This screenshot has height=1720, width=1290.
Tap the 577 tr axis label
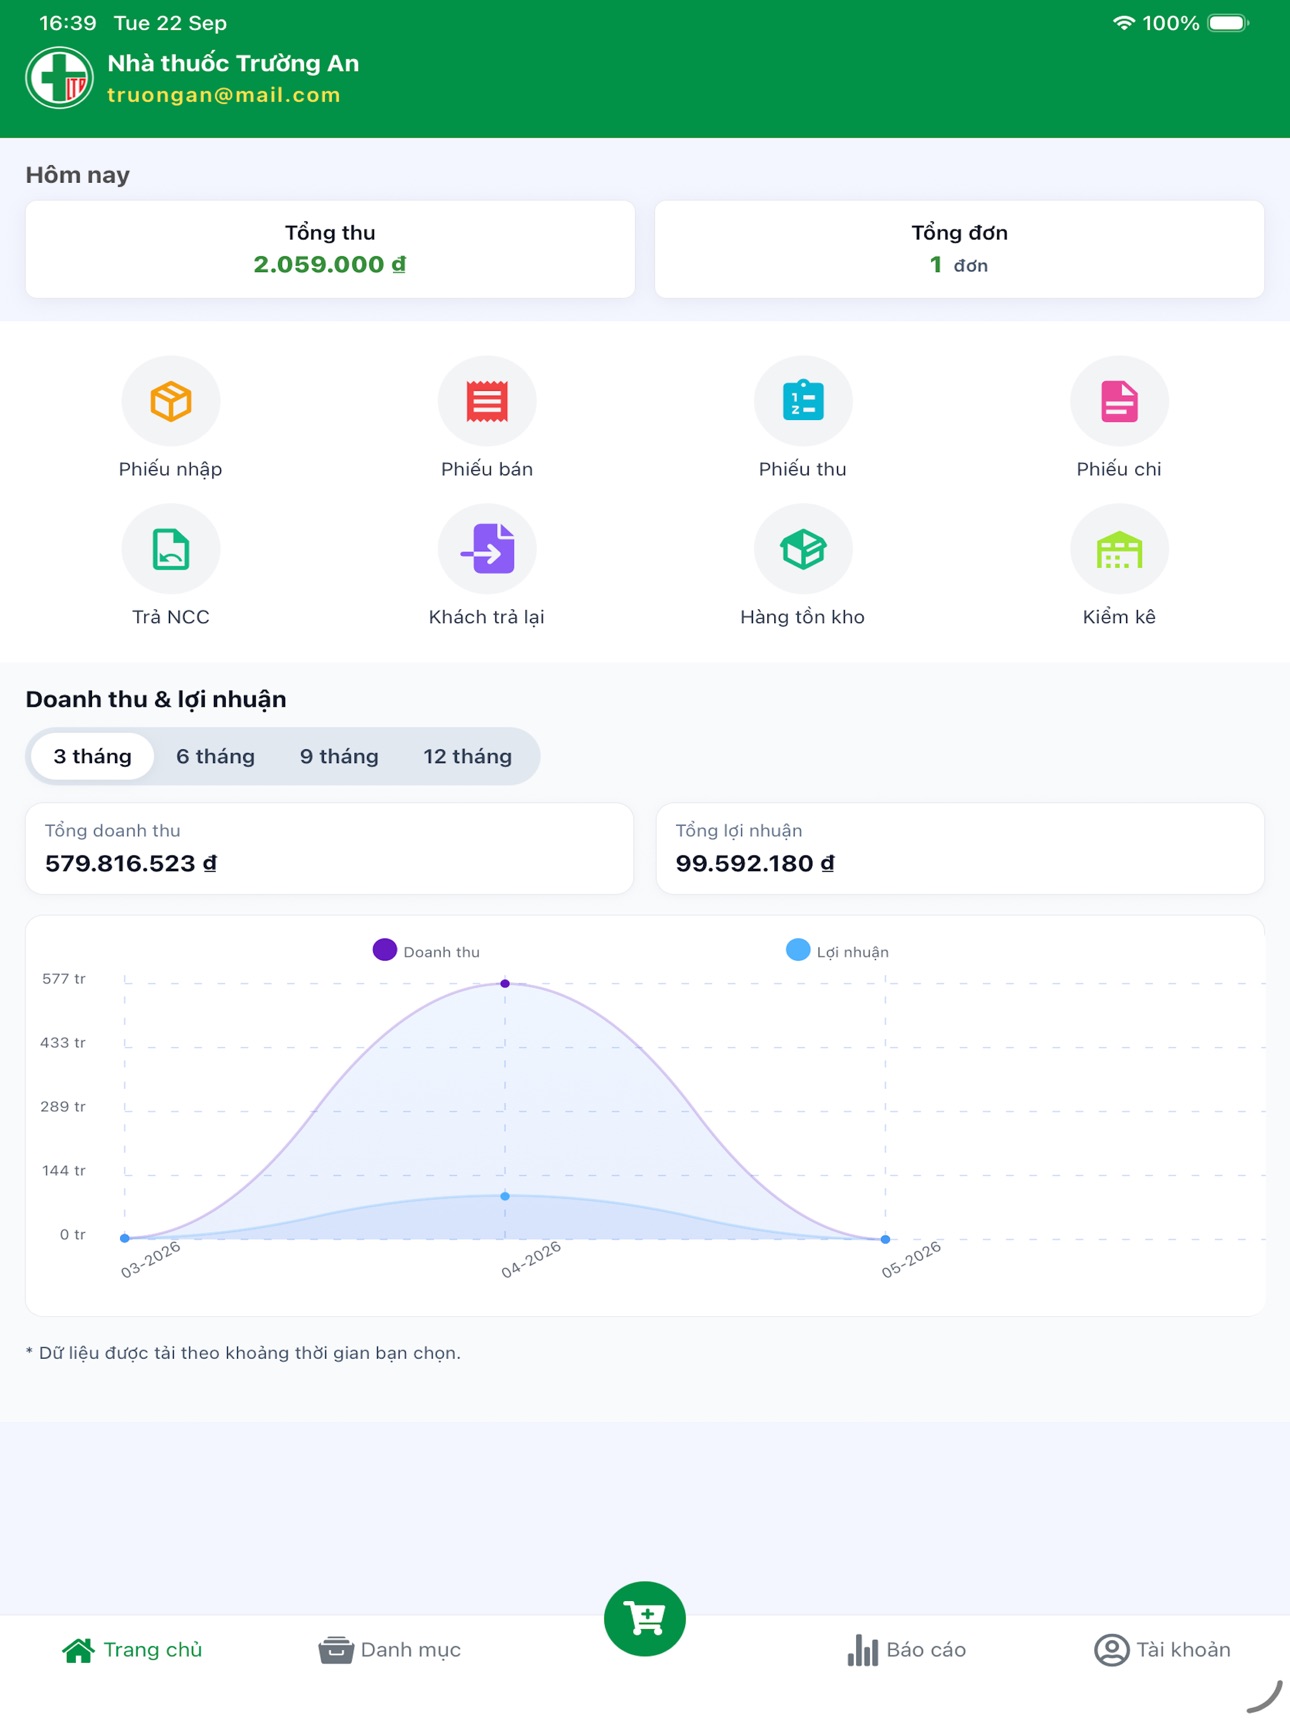(63, 979)
